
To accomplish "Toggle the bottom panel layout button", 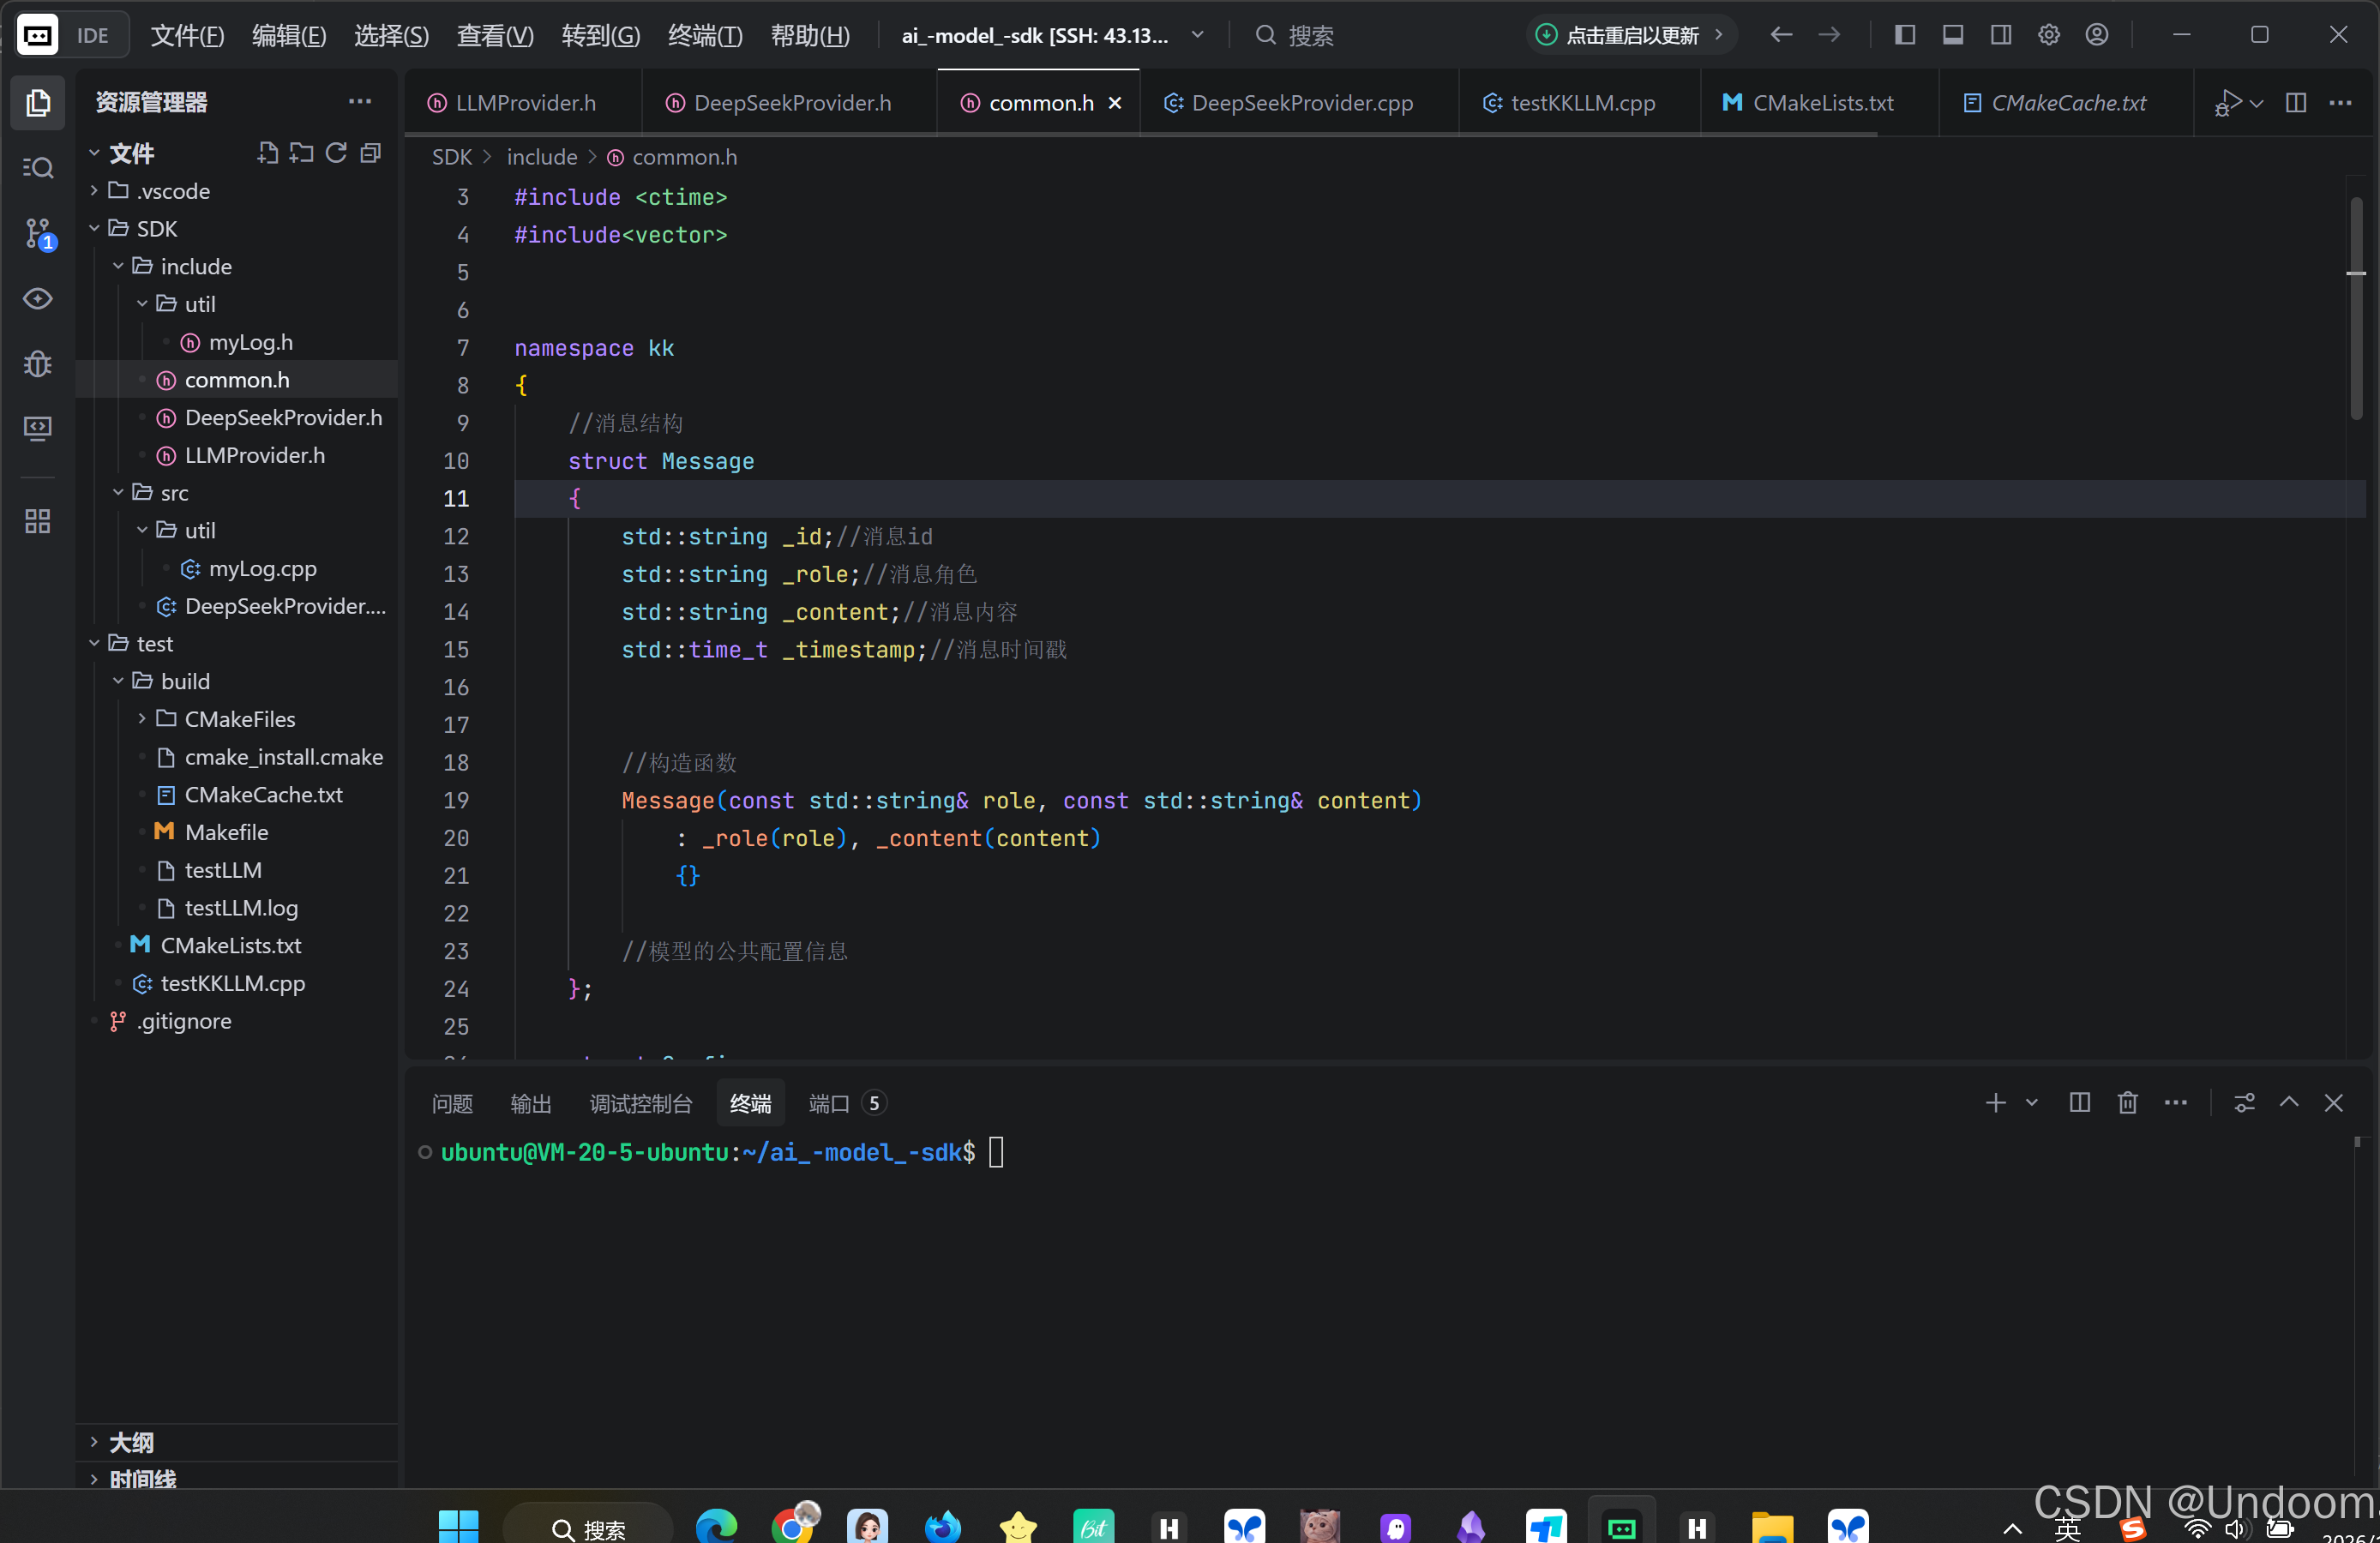I will click(x=1952, y=35).
